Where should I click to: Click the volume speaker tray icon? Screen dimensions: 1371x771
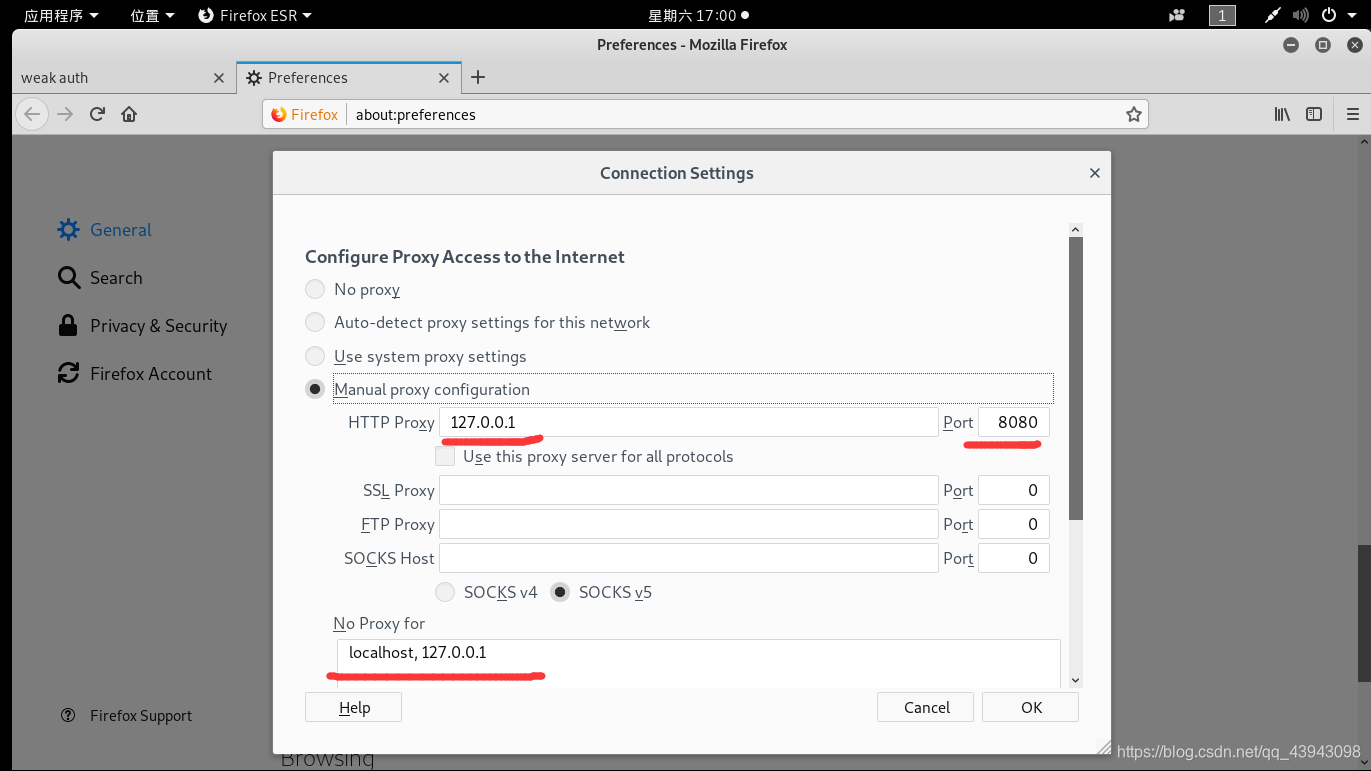click(1300, 15)
